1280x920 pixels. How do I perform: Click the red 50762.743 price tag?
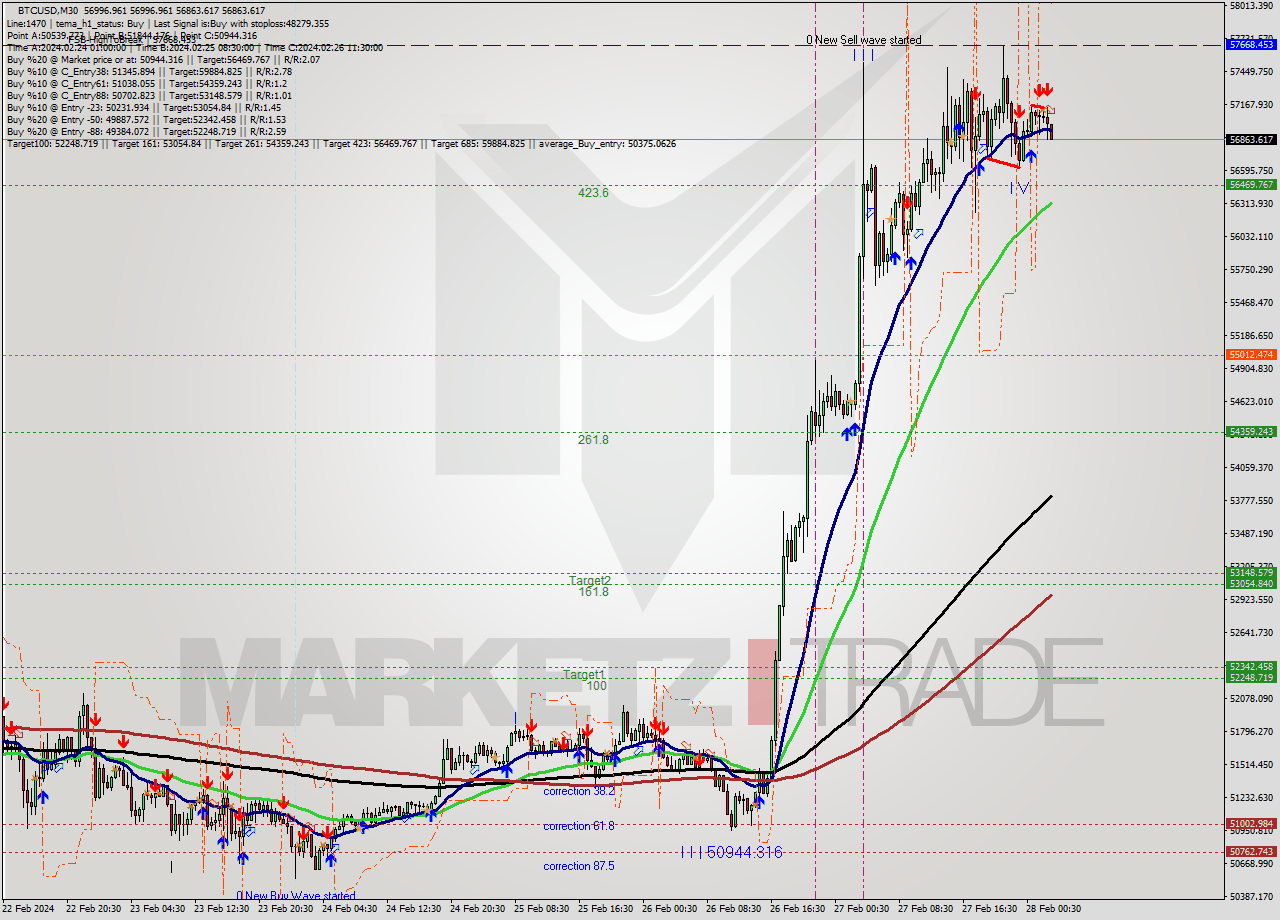1252,851
